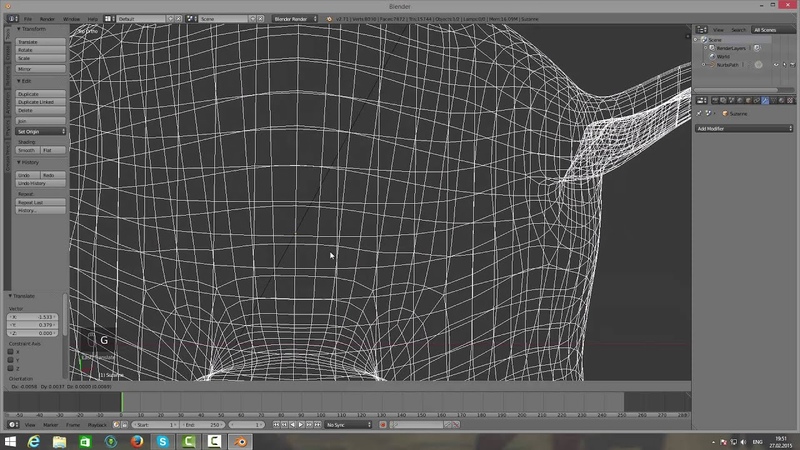Screen dimensions: 800x450
Task: Enable the Y constraint axis checkbox
Action: [x=11, y=360]
